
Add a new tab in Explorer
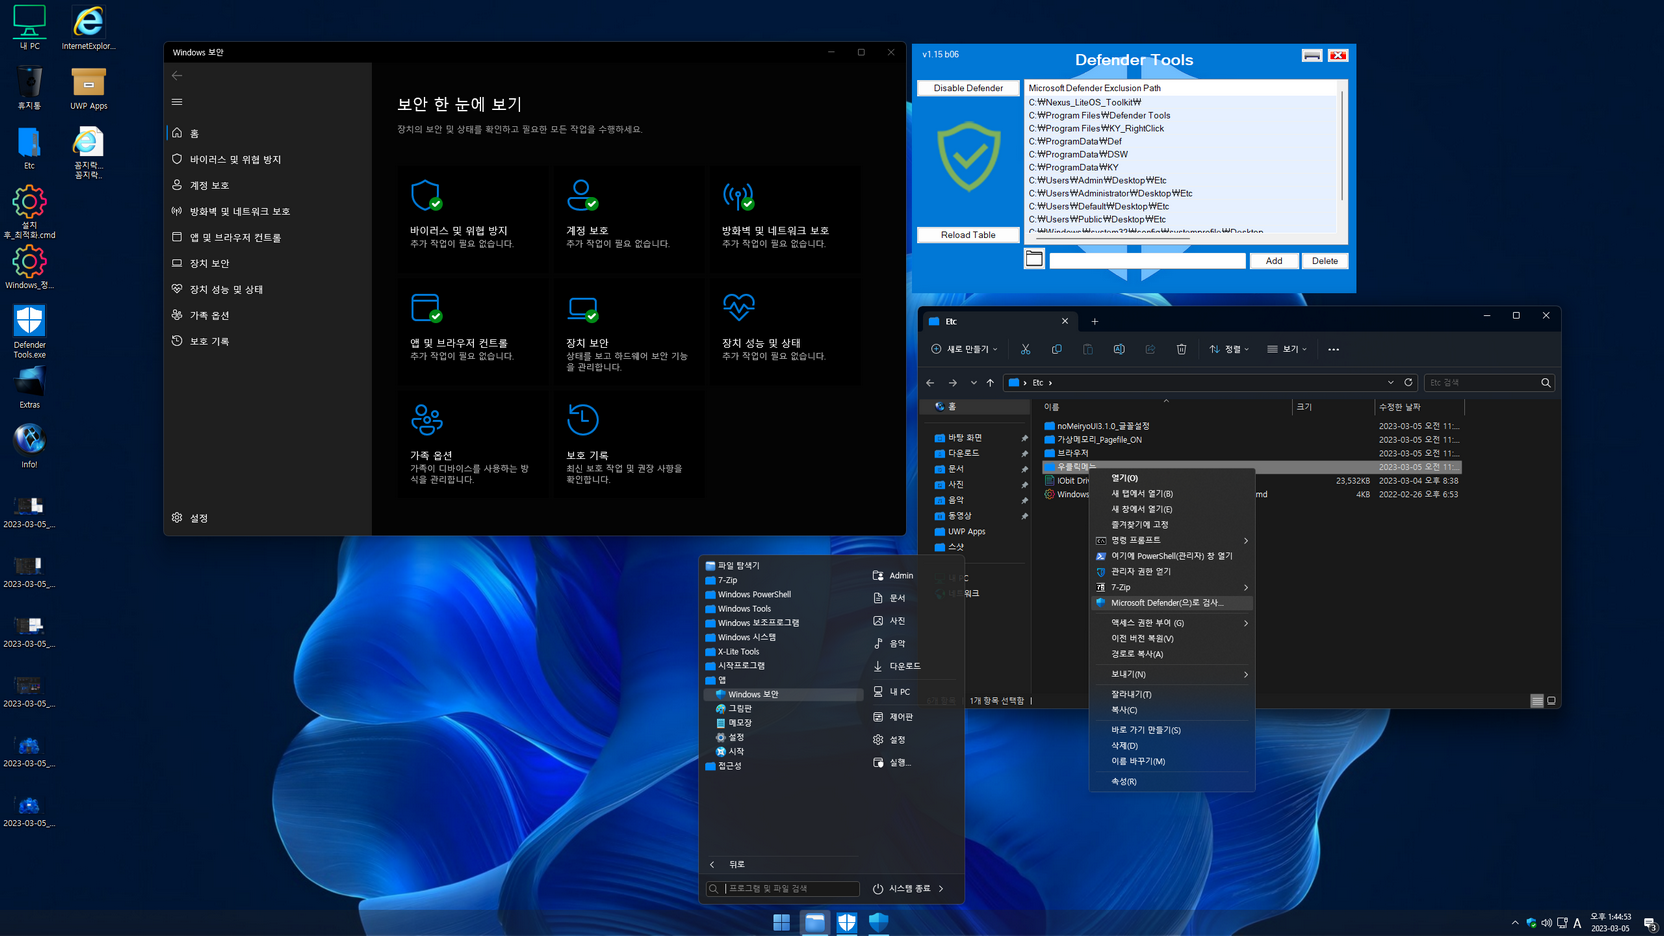[1094, 322]
